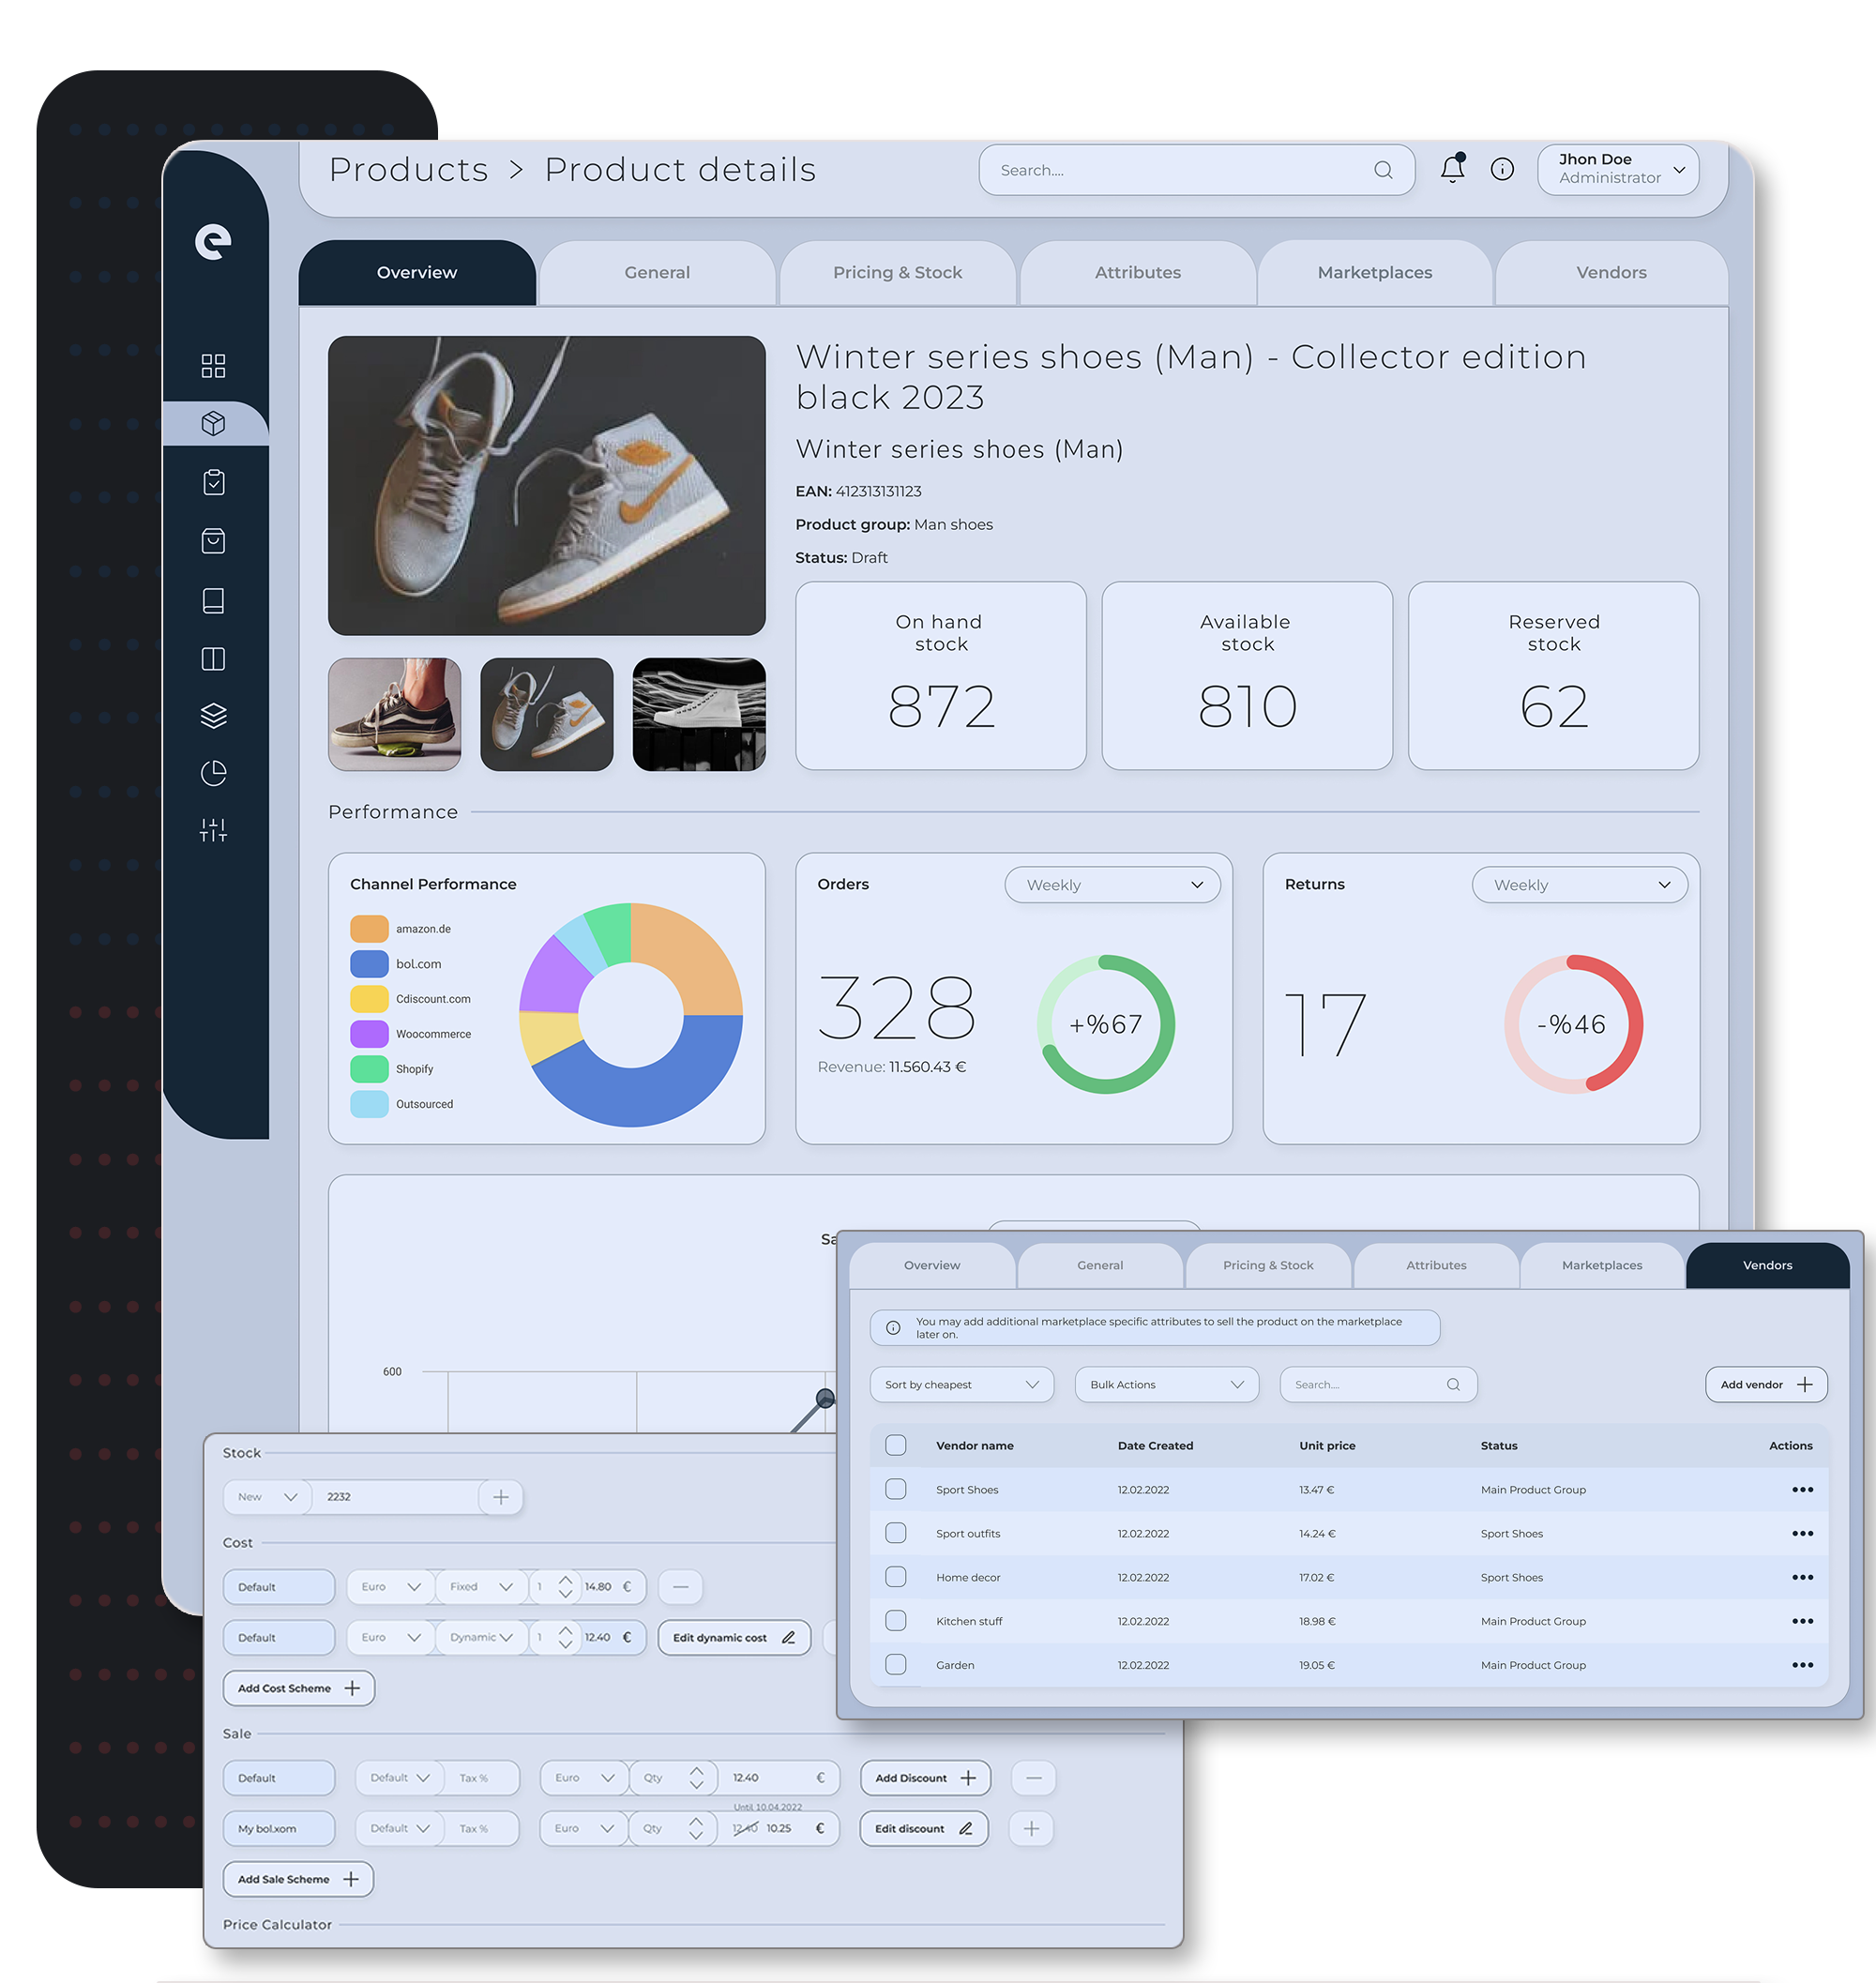Open the clipboard checklist icon in sidebar

(x=213, y=482)
